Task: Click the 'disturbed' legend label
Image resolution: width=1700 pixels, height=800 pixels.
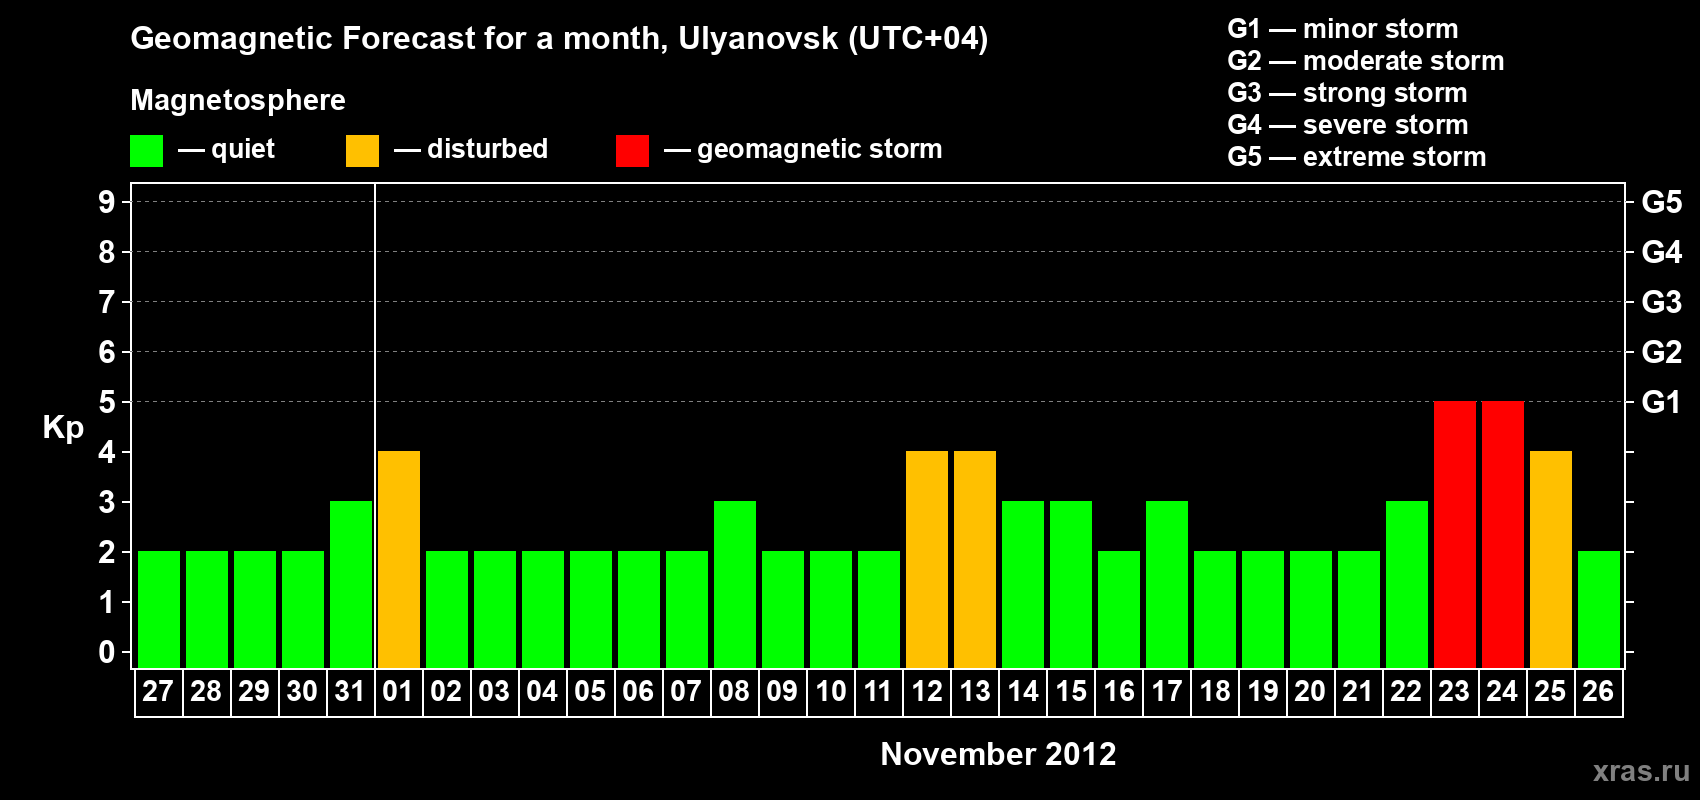Action: pos(487,149)
